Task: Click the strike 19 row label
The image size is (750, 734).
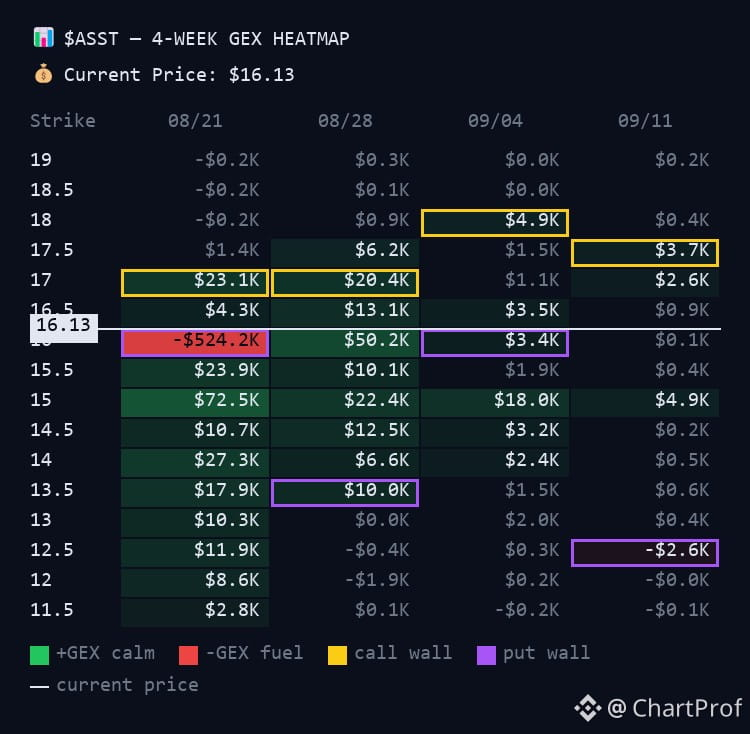Action: point(41,160)
